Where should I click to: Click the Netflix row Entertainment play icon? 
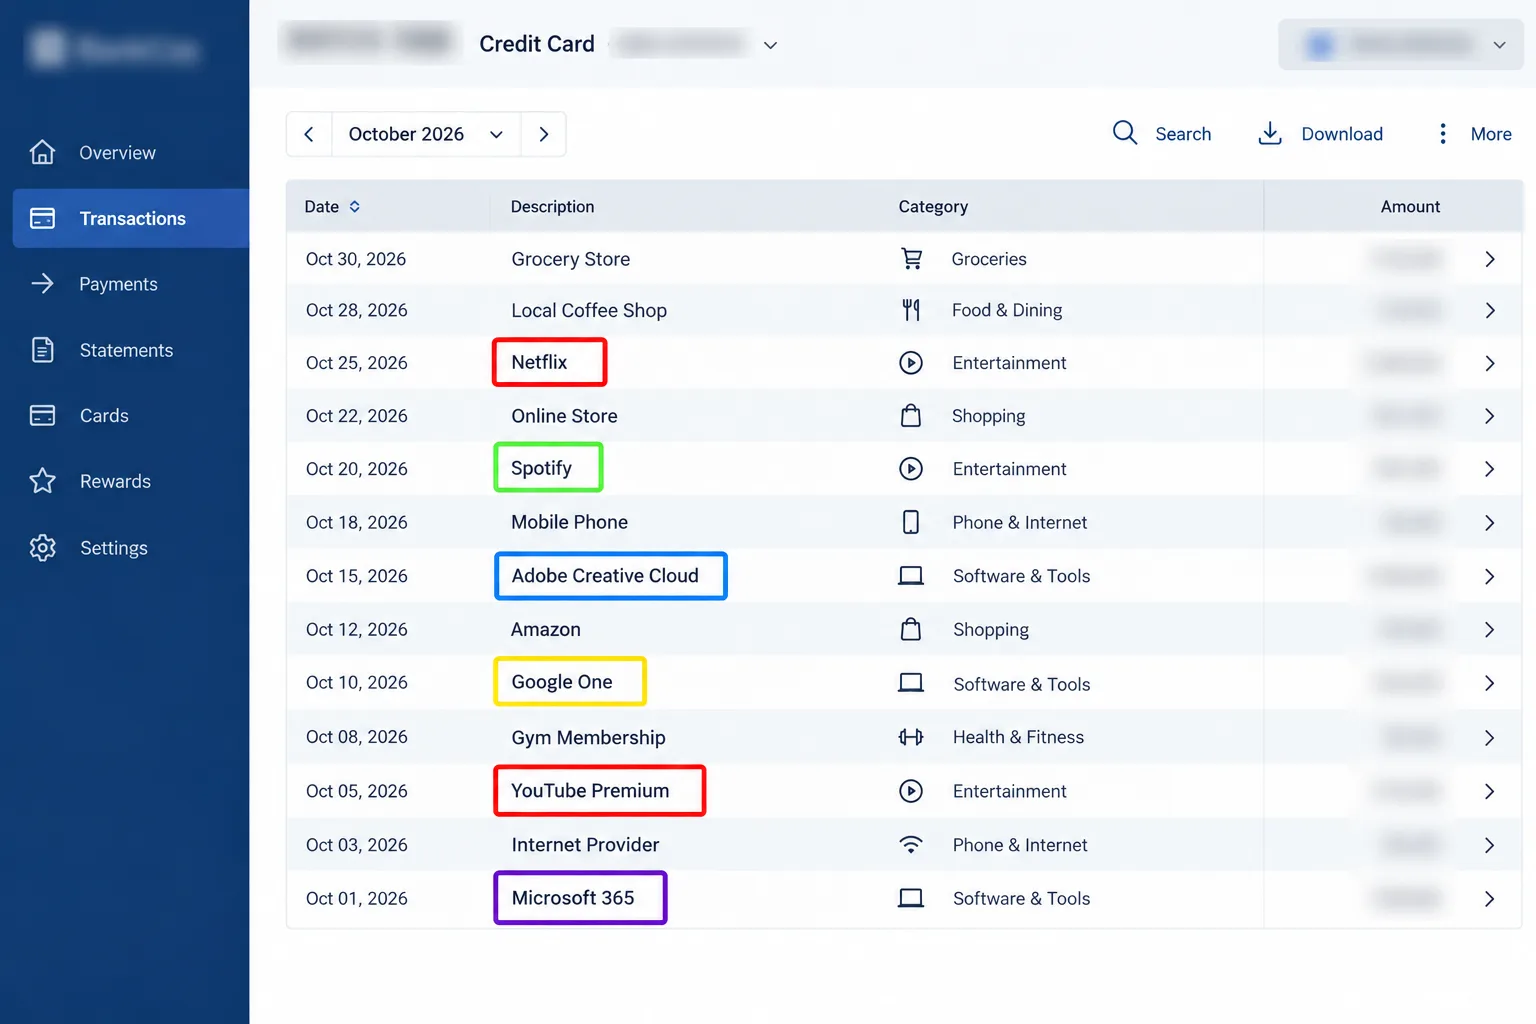pyautogui.click(x=911, y=363)
